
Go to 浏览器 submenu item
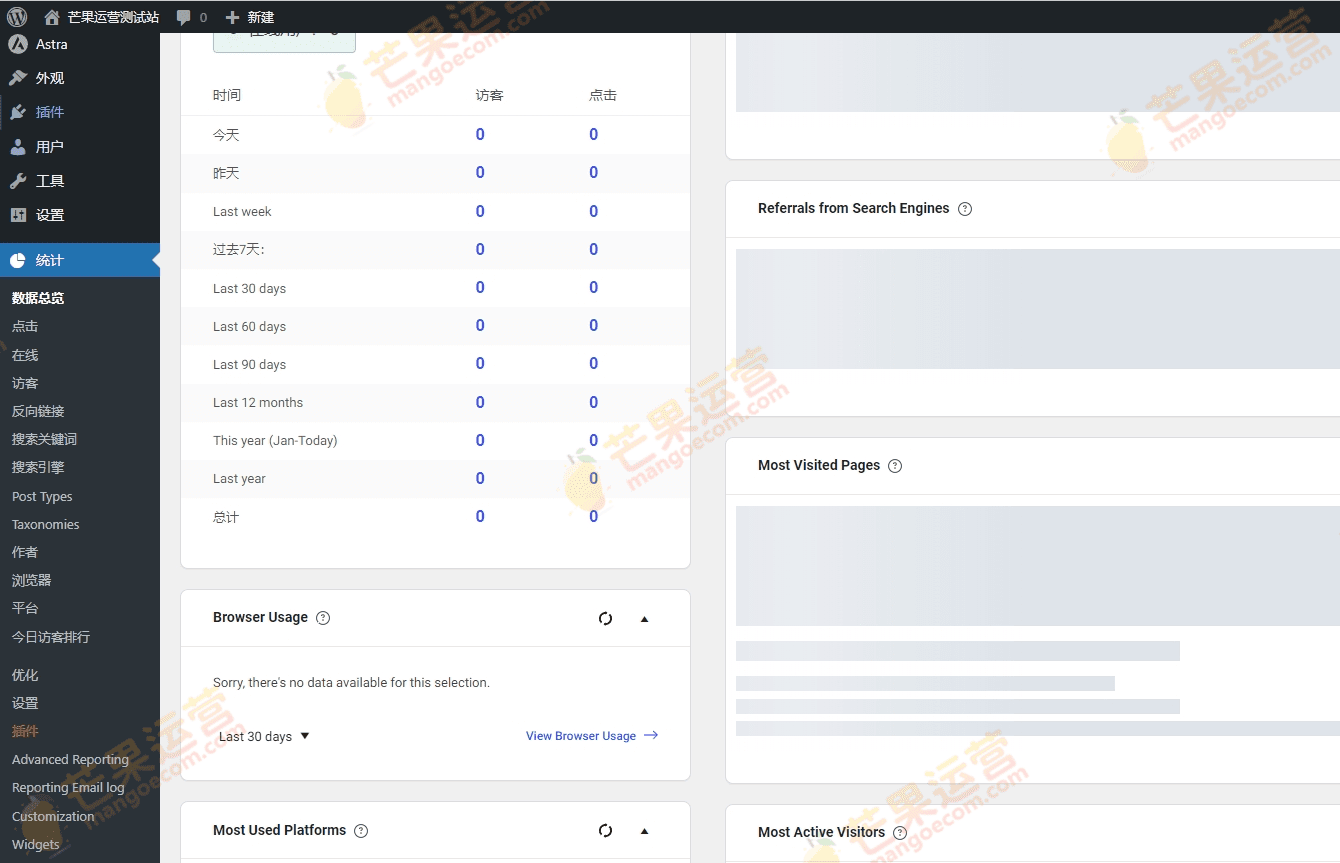pyautogui.click(x=31, y=580)
